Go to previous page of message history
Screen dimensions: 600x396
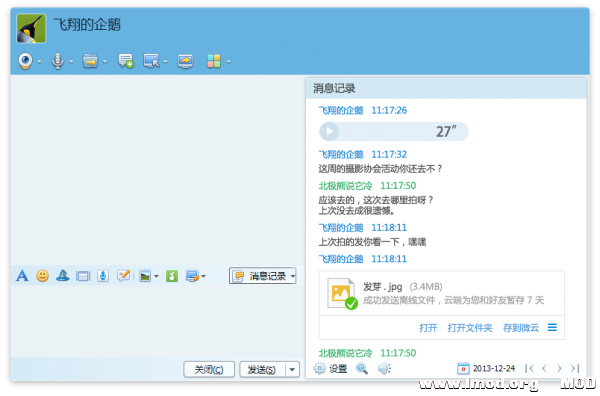[544, 368]
